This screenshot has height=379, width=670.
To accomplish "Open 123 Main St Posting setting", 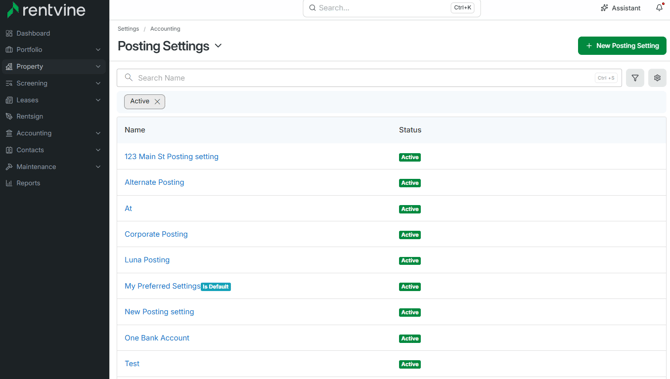I will pos(171,157).
